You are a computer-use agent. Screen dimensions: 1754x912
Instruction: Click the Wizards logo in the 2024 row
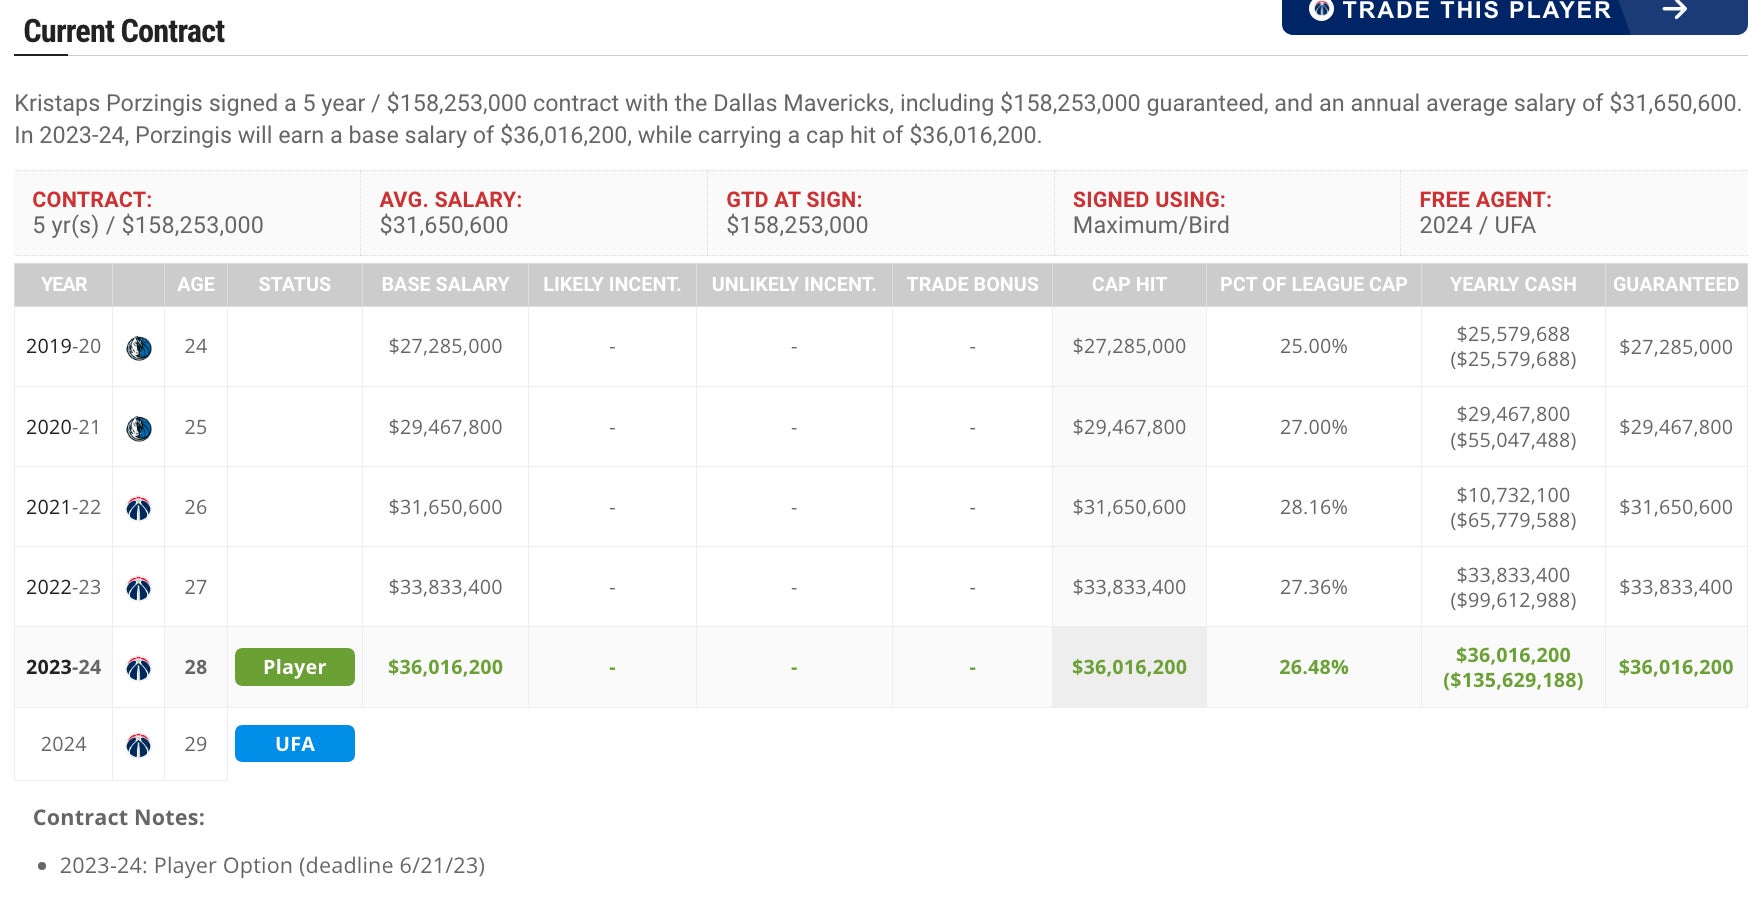pyautogui.click(x=139, y=745)
